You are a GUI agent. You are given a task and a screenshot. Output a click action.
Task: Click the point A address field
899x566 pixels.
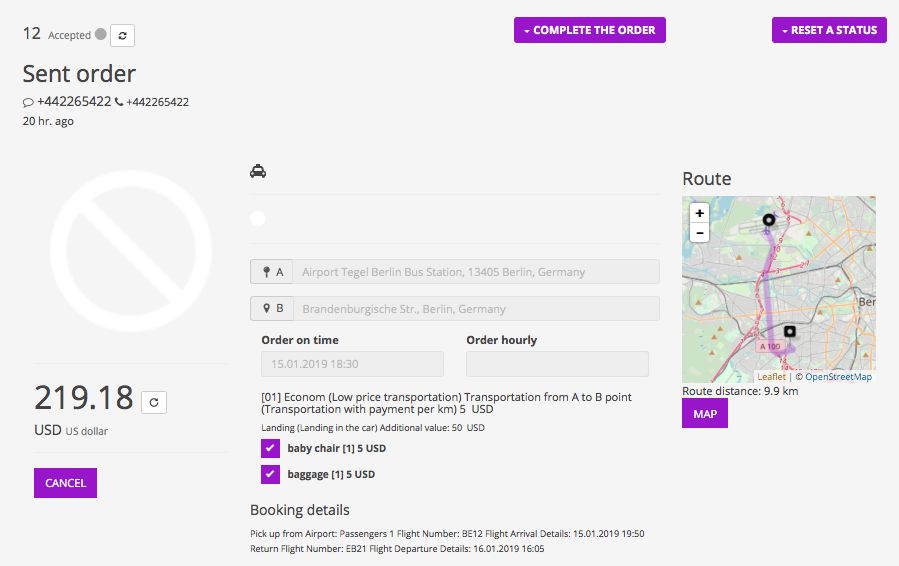coord(478,272)
